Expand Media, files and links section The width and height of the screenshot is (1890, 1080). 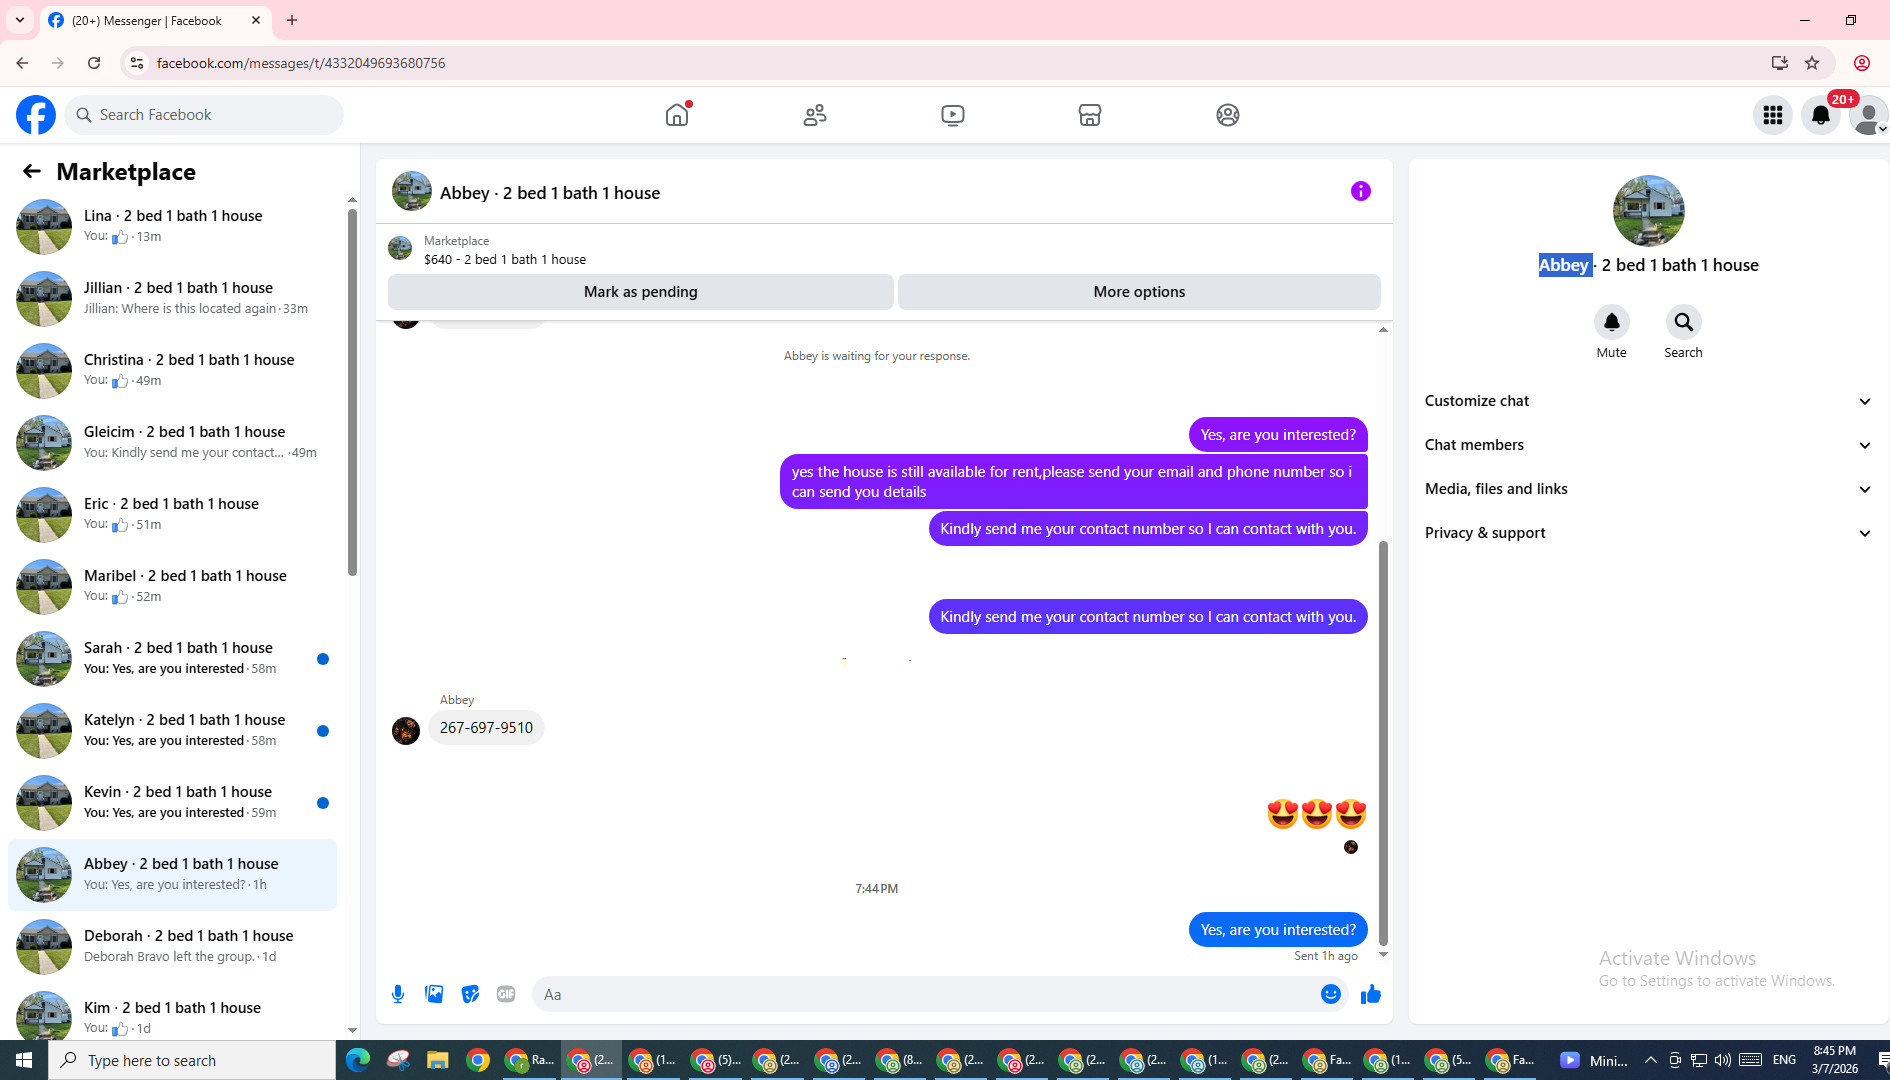click(x=1648, y=489)
